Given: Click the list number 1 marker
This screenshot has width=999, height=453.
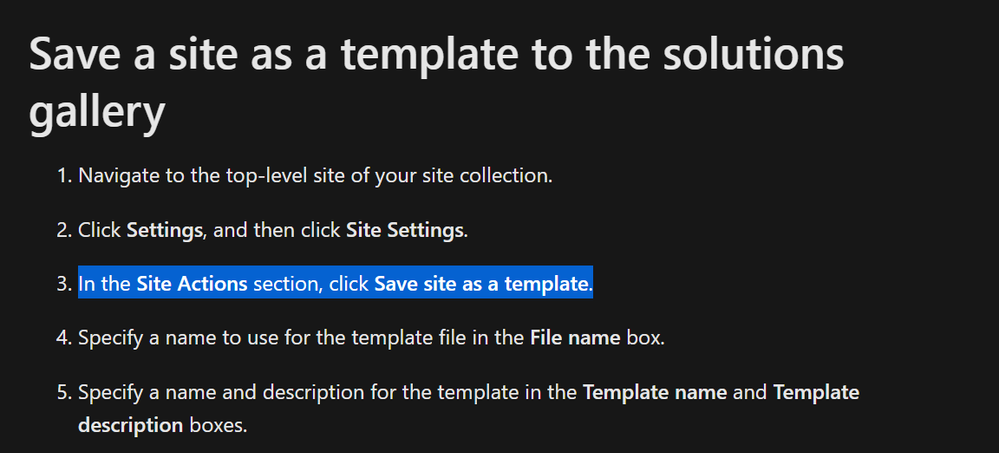Looking at the screenshot, I should tap(62, 176).
